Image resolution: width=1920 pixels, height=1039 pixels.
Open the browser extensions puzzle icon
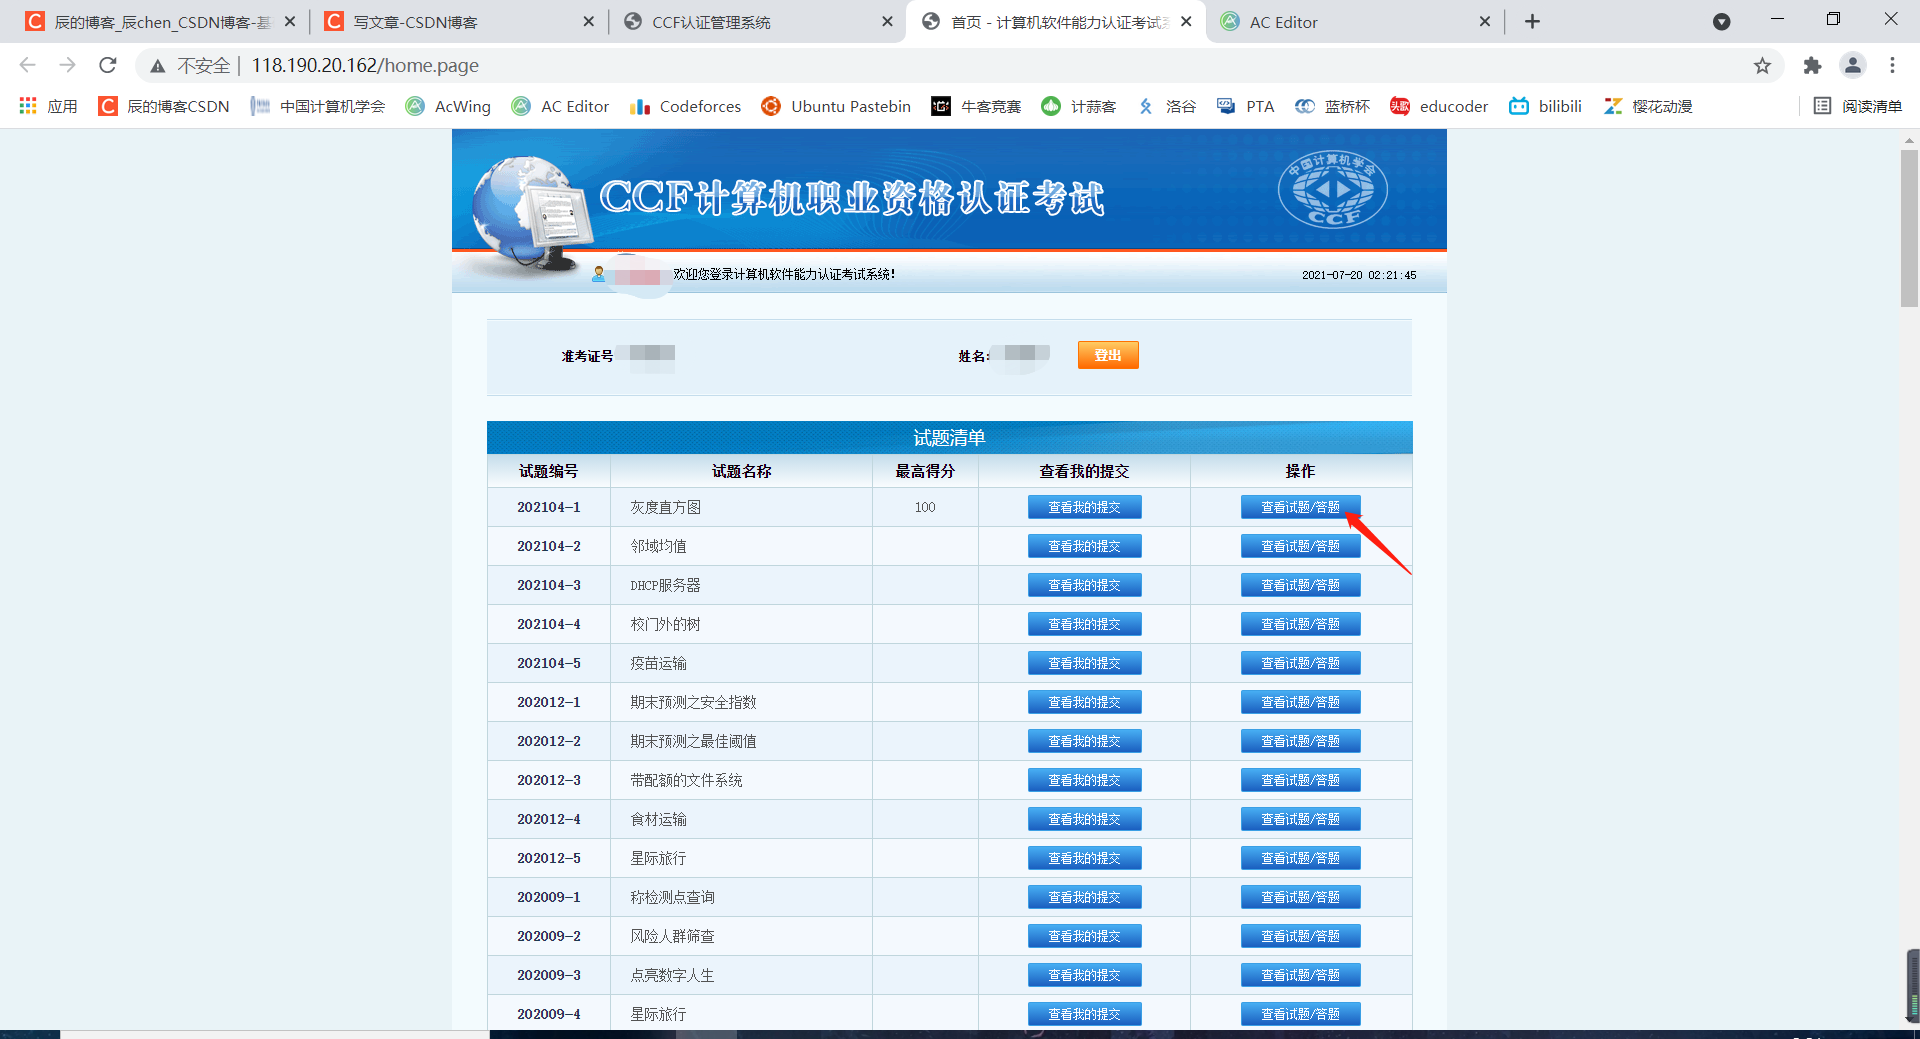(x=1813, y=65)
